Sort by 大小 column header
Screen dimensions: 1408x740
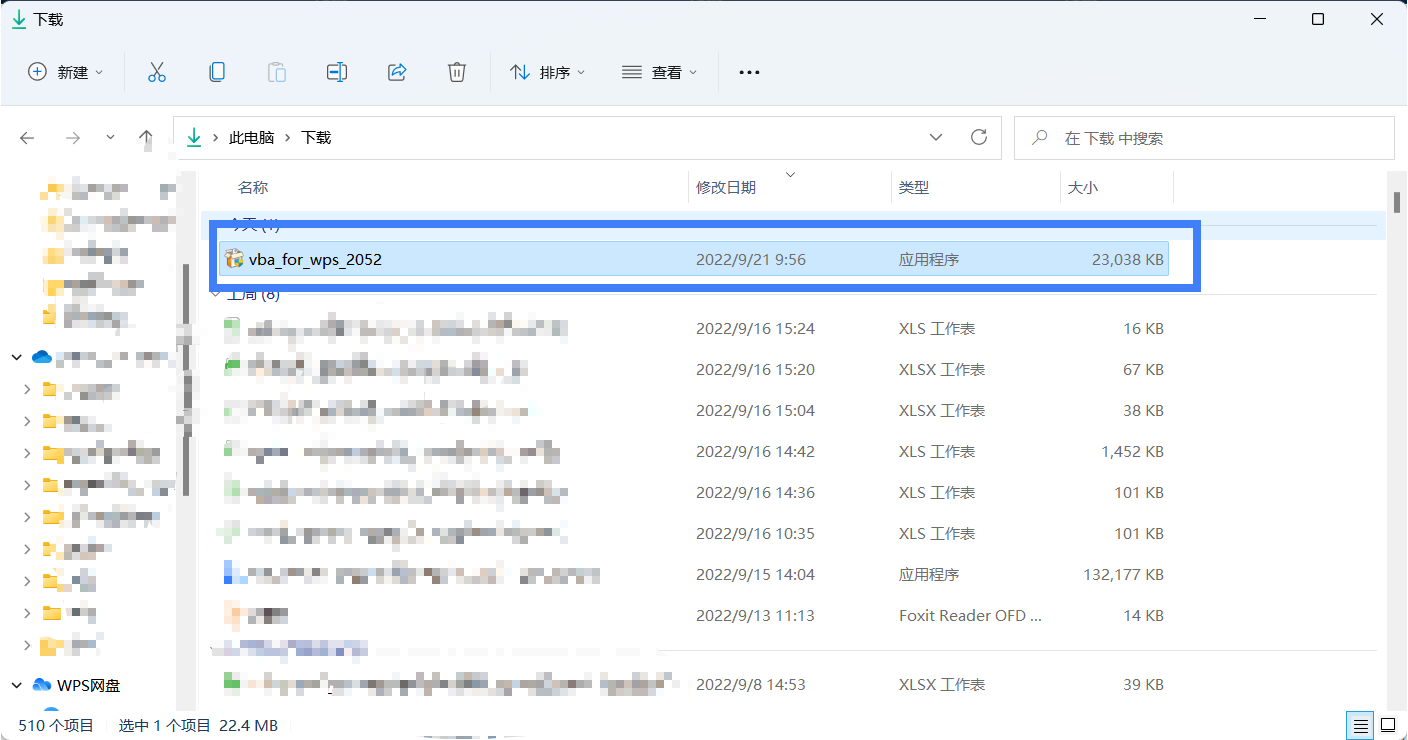(x=1083, y=187)
